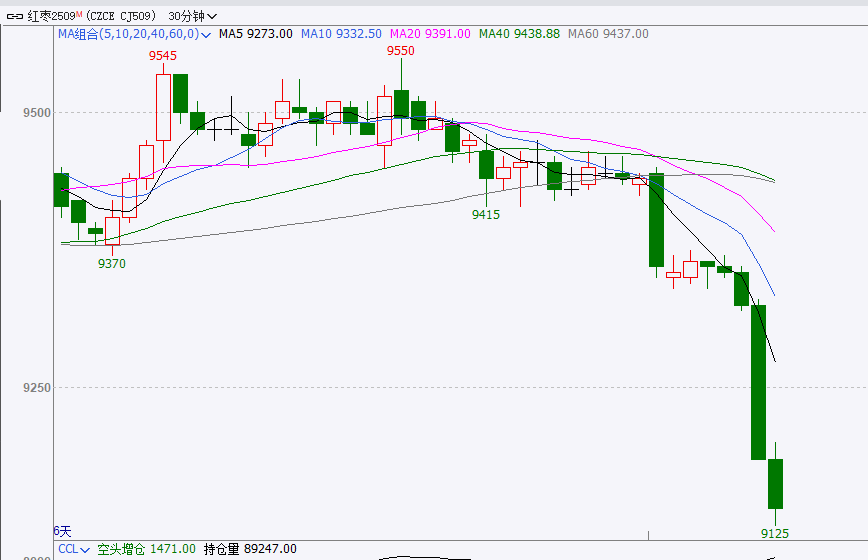Viewport: 868px width, 560px height.
Task: Click the MA40 9438.88 value label
Action: [x=519, y=34]
